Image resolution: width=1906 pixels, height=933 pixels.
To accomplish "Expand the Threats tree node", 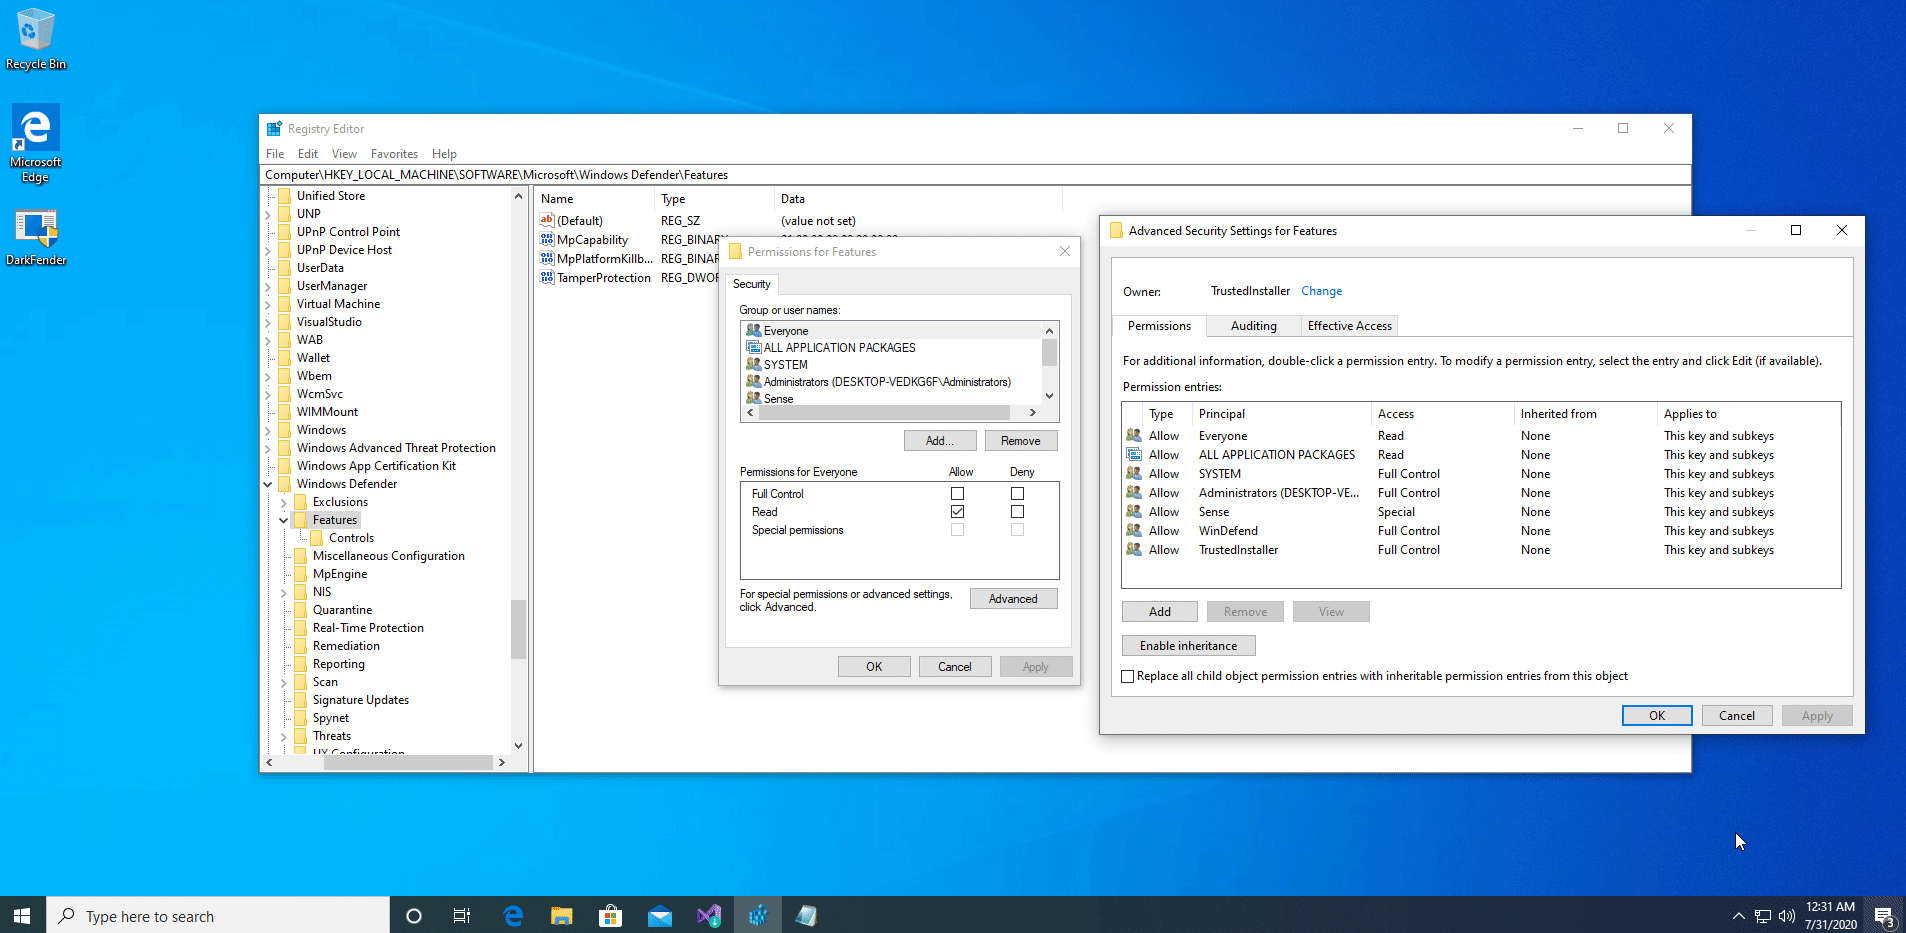I will (284, 736).
